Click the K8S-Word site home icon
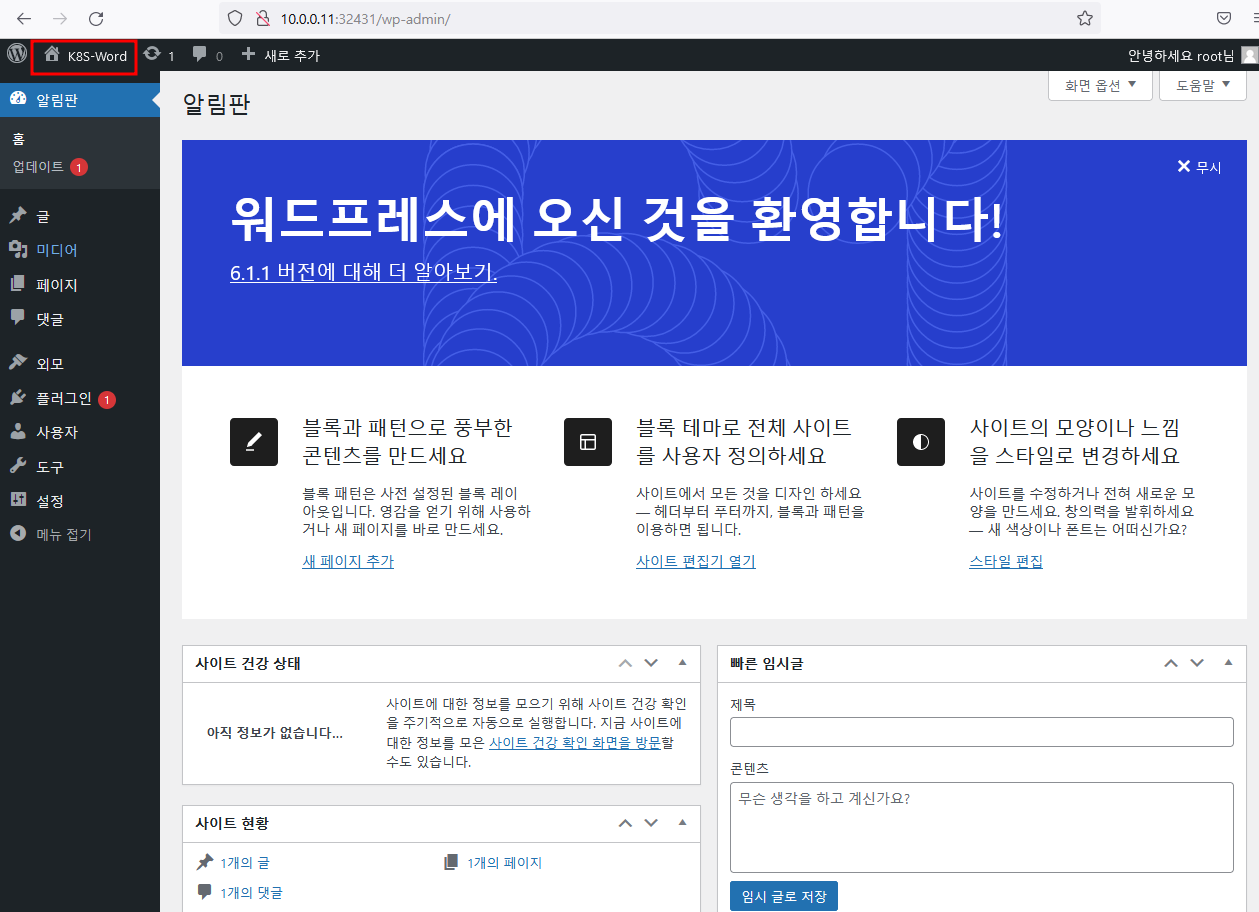The height and width of the screenshot is (912, 1259). [x=52, y=54]
